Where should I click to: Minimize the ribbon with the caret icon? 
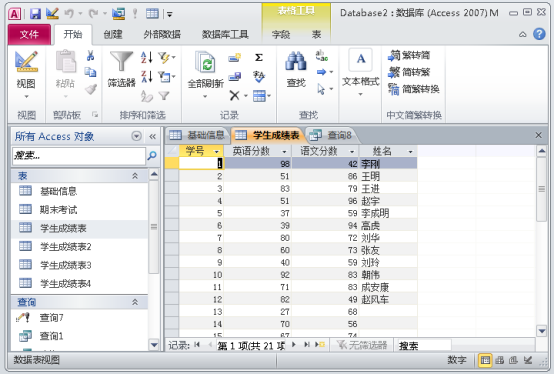(x=523, y=34)
